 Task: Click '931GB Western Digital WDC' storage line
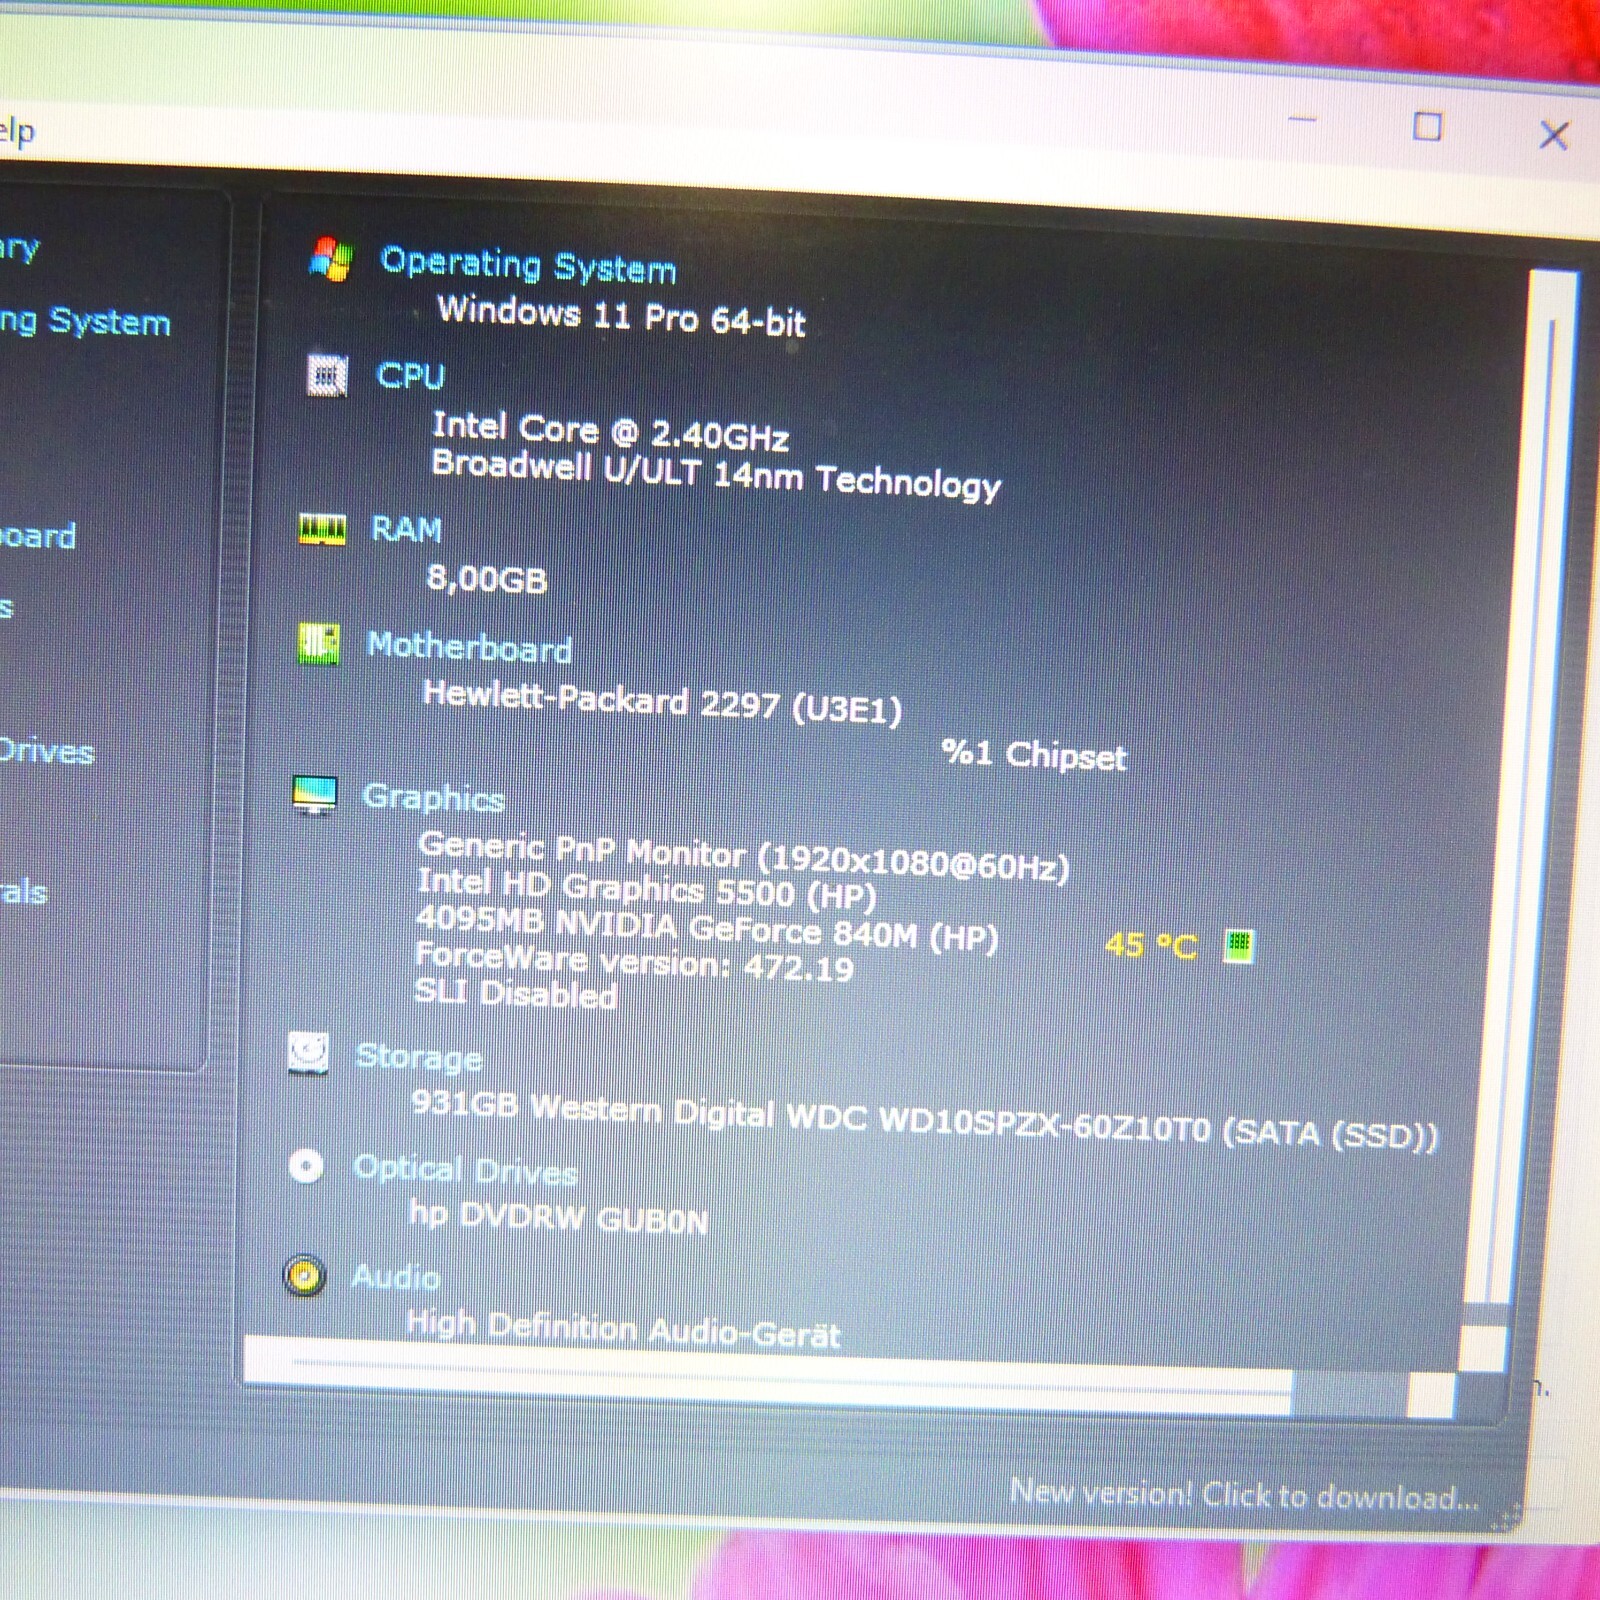click(924, 1120)
